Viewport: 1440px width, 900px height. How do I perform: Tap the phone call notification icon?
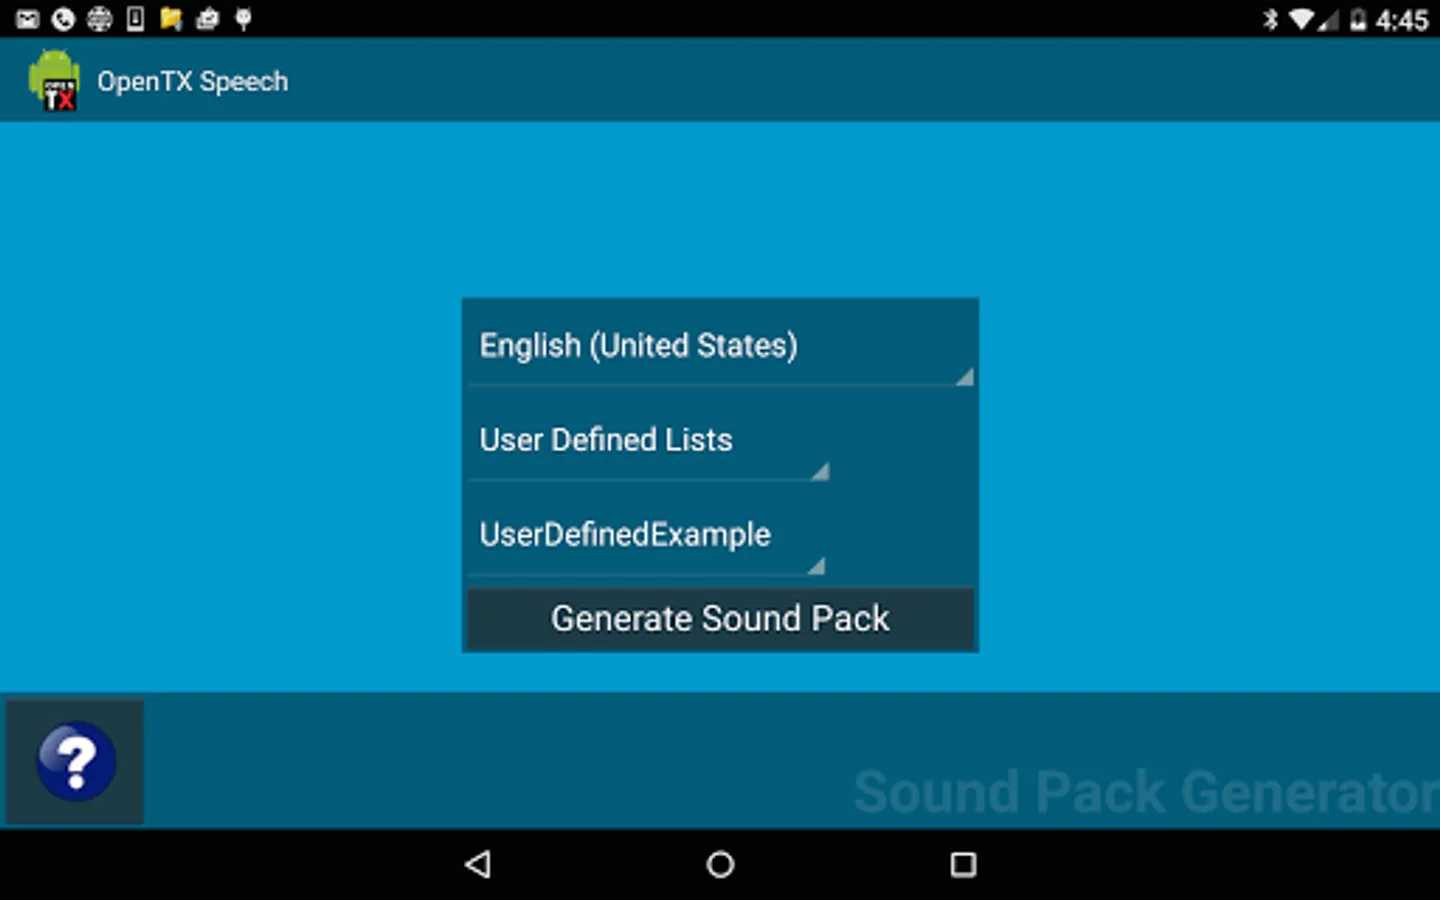tap(63, 19)
